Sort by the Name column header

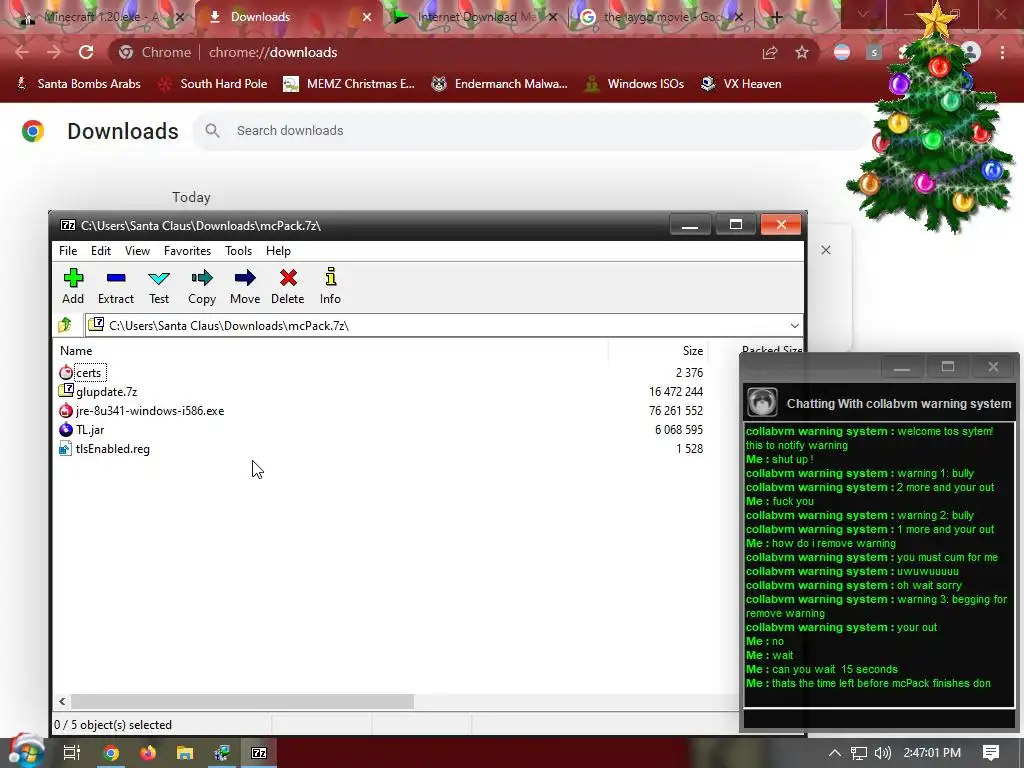coord(330,351)
